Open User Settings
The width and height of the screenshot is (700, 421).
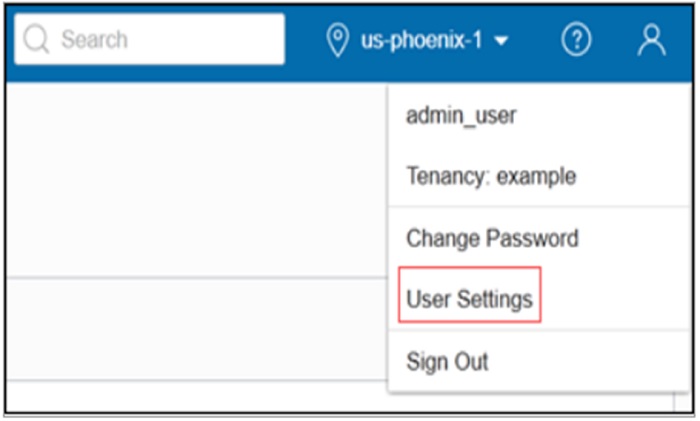point(469,299)
